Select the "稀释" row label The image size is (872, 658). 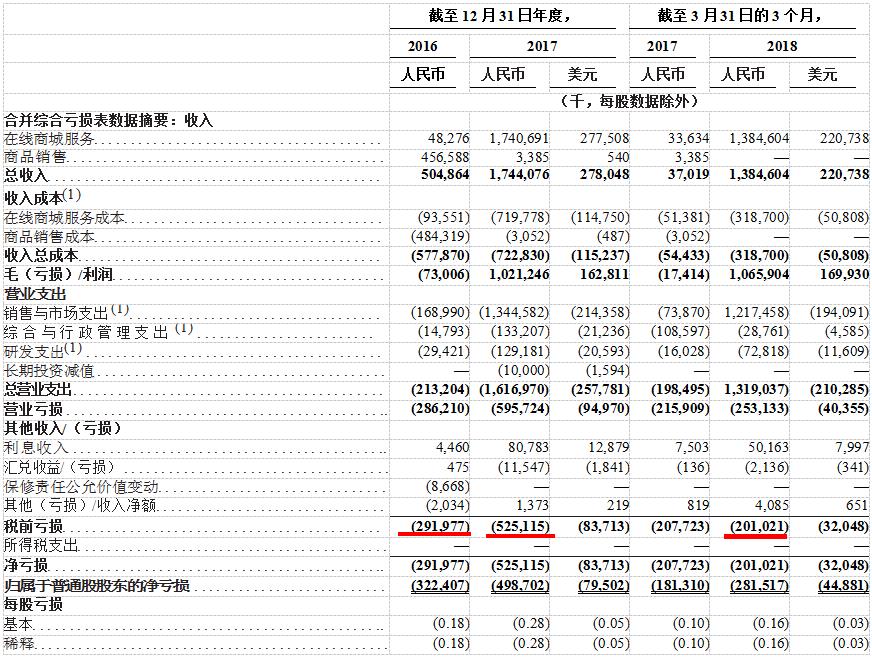click(x=18, y=644)
